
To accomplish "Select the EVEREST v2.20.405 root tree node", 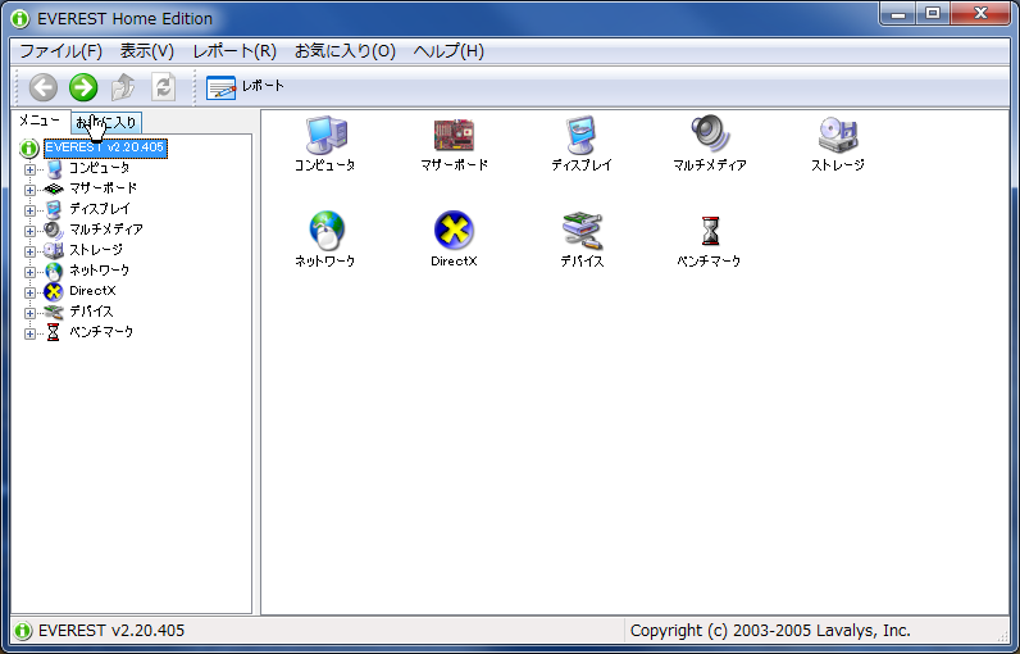I will [105, 148].
